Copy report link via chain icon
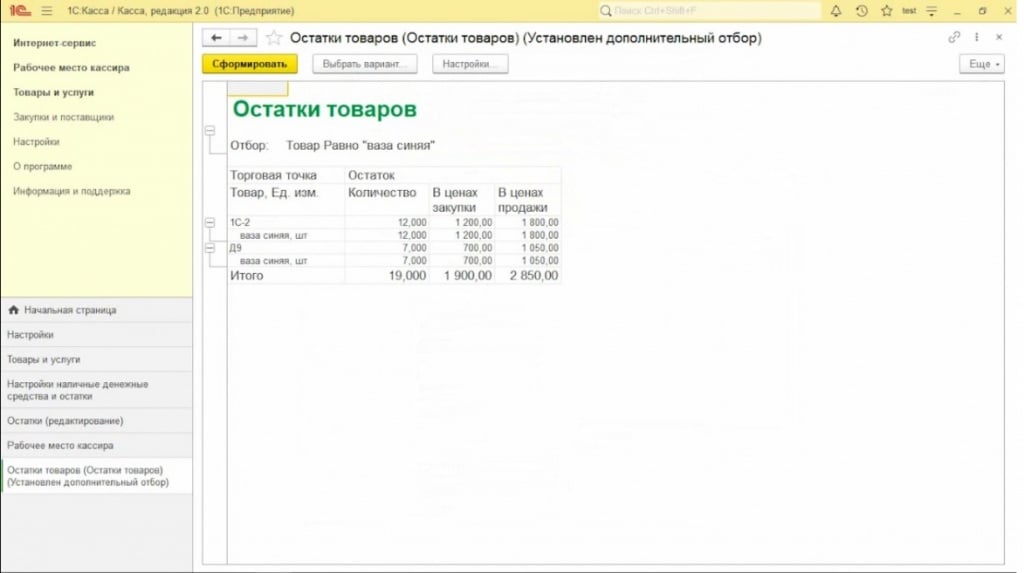This screenshot has height=573, width=1024. (x=954, y=37)
